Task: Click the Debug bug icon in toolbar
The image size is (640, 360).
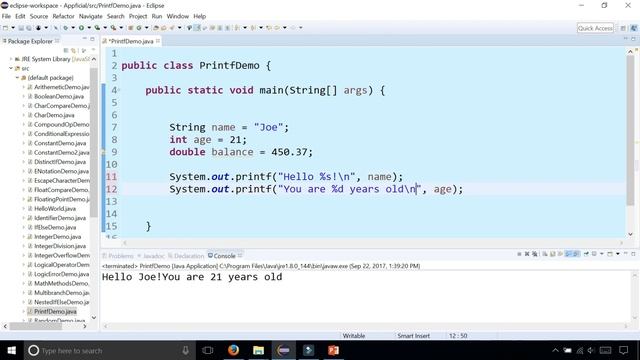Action: 65,28
